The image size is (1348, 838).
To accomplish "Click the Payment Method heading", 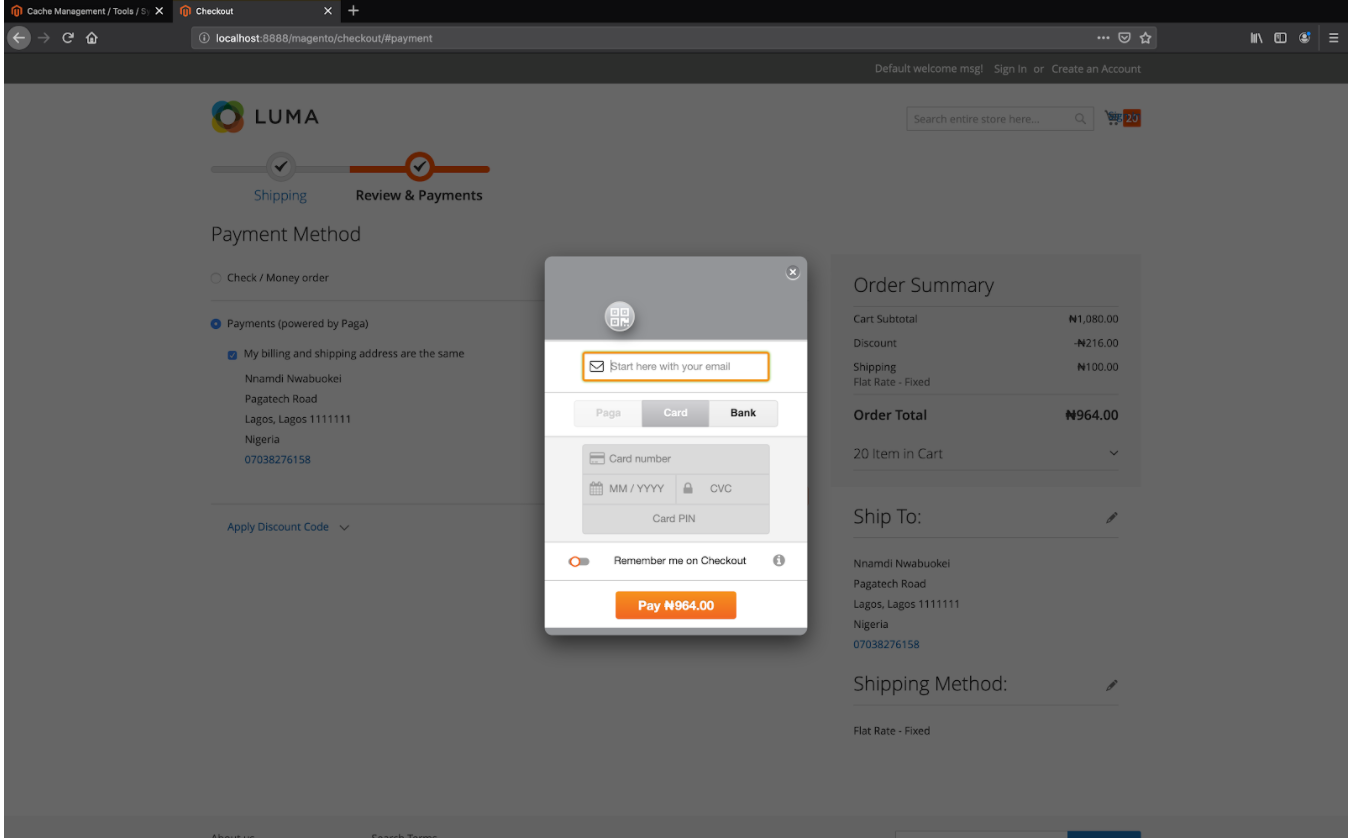I will coord(286,234).
